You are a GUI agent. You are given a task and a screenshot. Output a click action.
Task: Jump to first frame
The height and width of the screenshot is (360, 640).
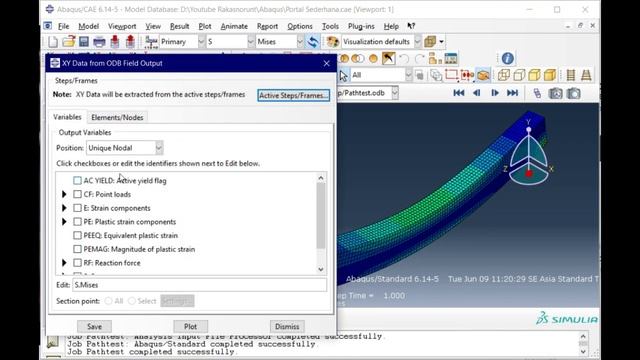[459, 93]
